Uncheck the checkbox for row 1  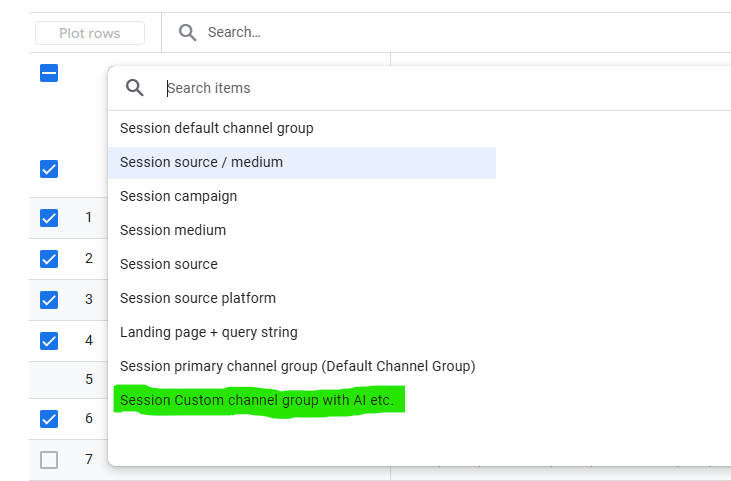[x=49, y=218]
